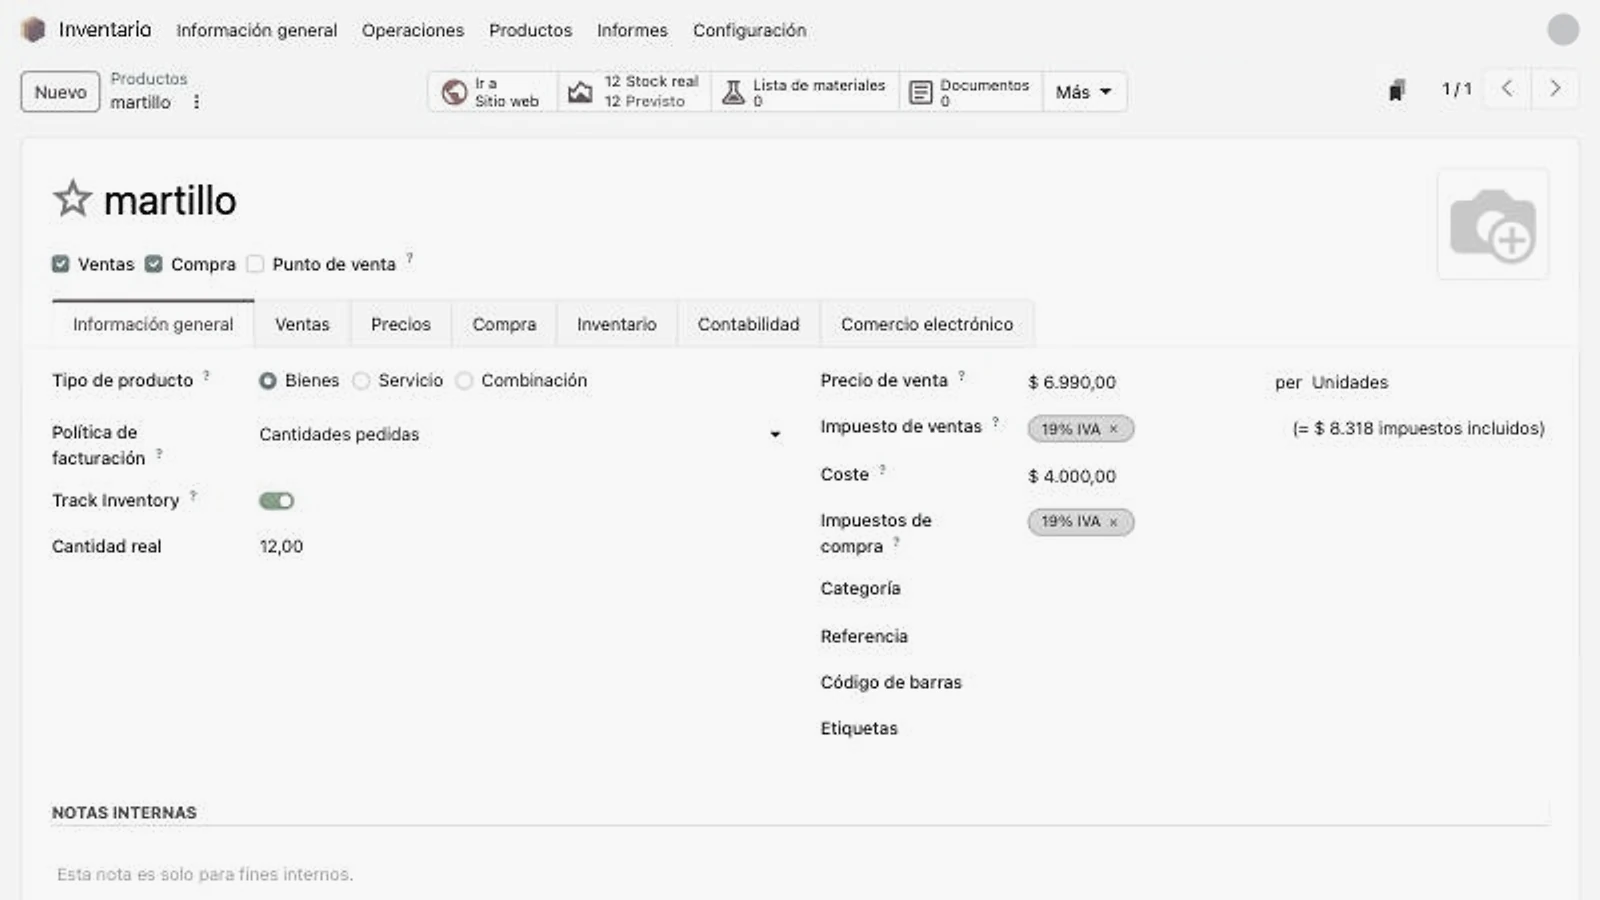Uncheck the Ventas checkbox
Screen dimensions: 1600x900
coord(61,264)
